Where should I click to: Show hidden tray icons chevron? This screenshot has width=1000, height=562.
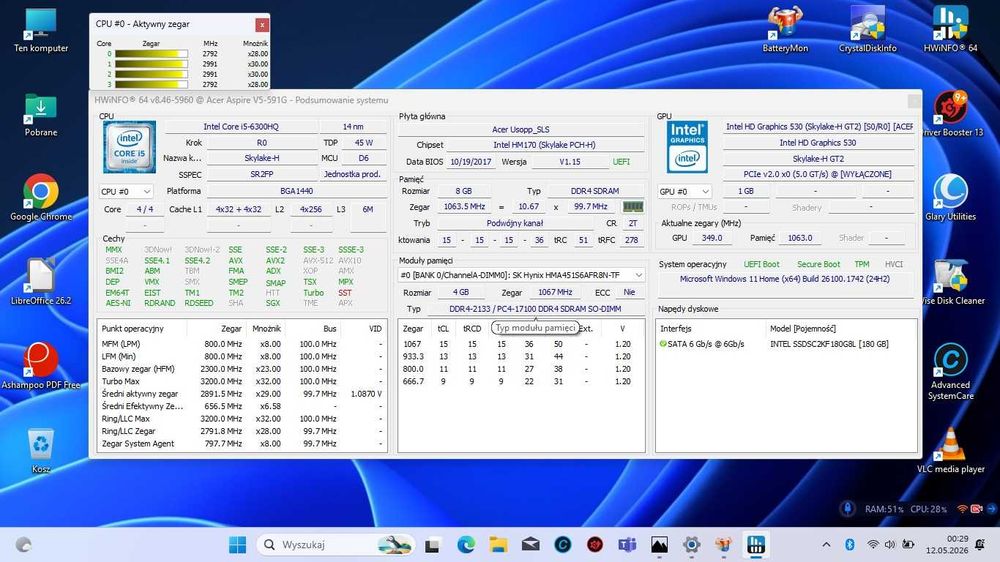coord(827,545)
